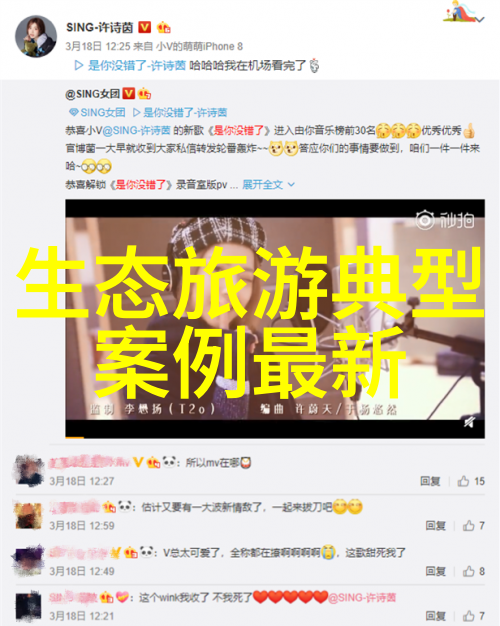Click the crown membership icon beside SING-许诗茵
Image resolution: width=500 pixels, height=626 pixels.
(x=163, y=27)
